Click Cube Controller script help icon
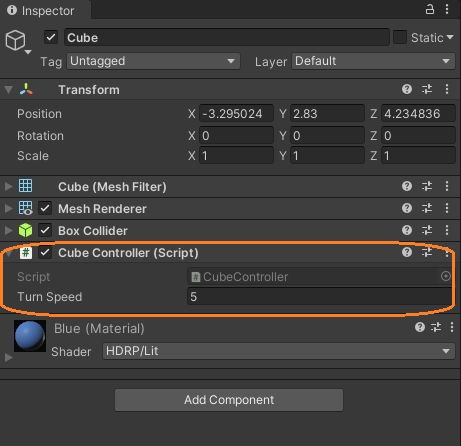Image resolution: width=461 pixels, height=446 pixels. click(407, 252)
